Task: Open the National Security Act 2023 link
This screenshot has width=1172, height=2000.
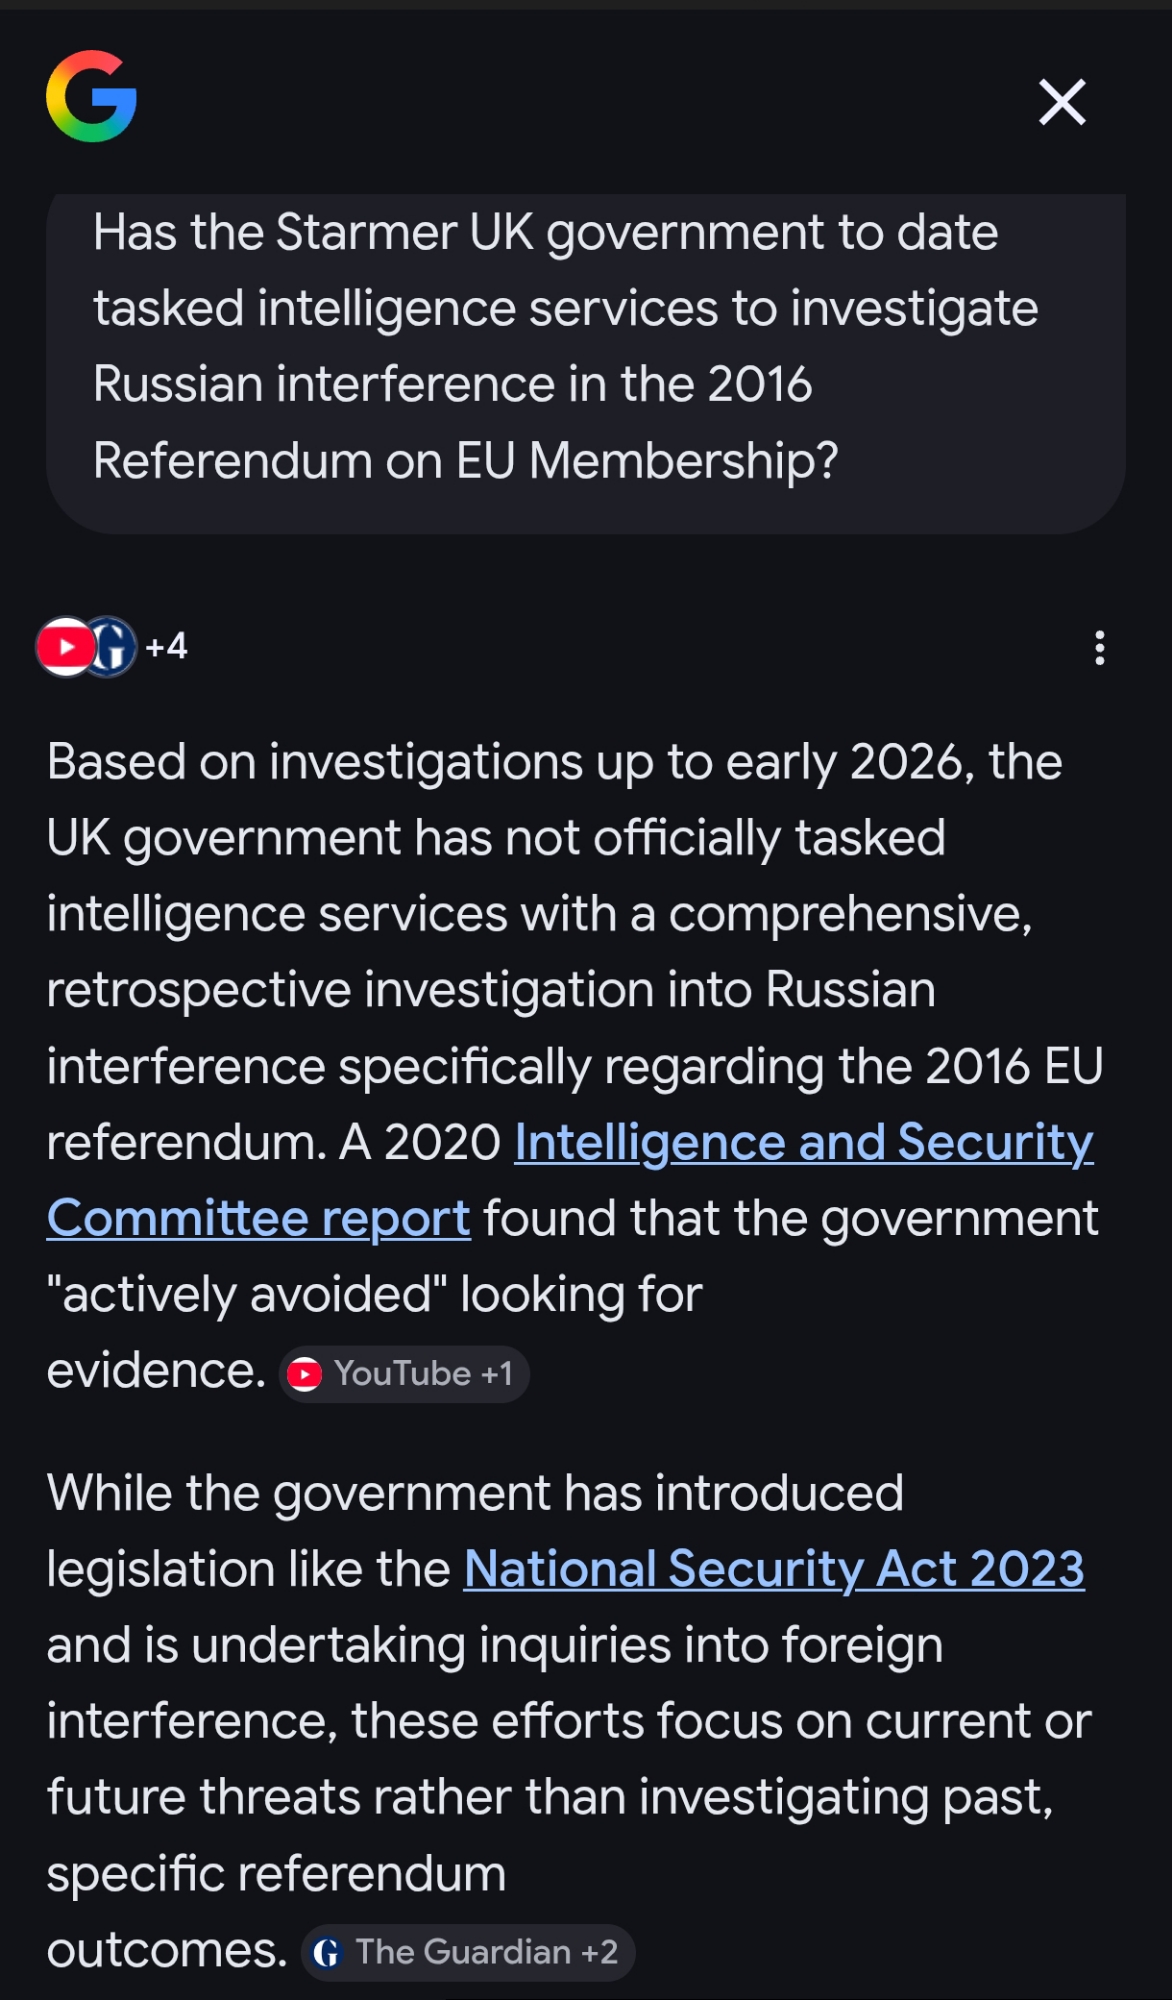Action: 773,1569
